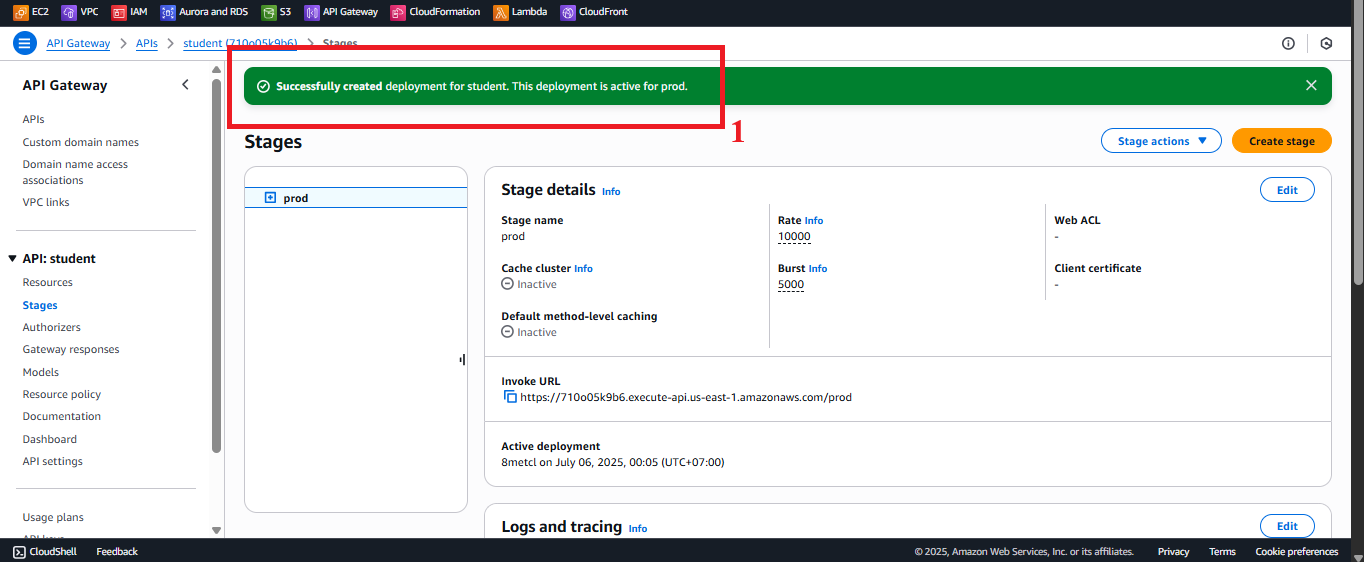Open the Lambda service shortcut icon

click(x=501, y=12)
